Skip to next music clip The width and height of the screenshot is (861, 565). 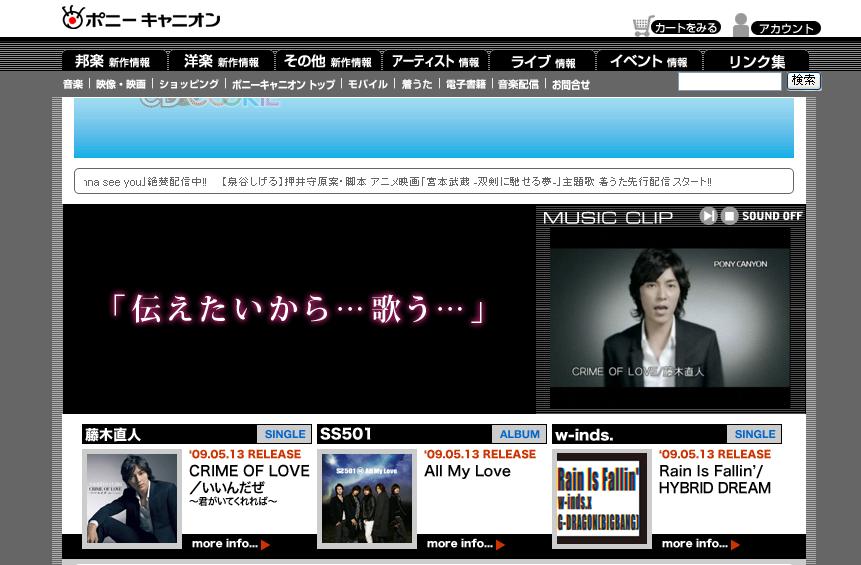pos(708,216)
